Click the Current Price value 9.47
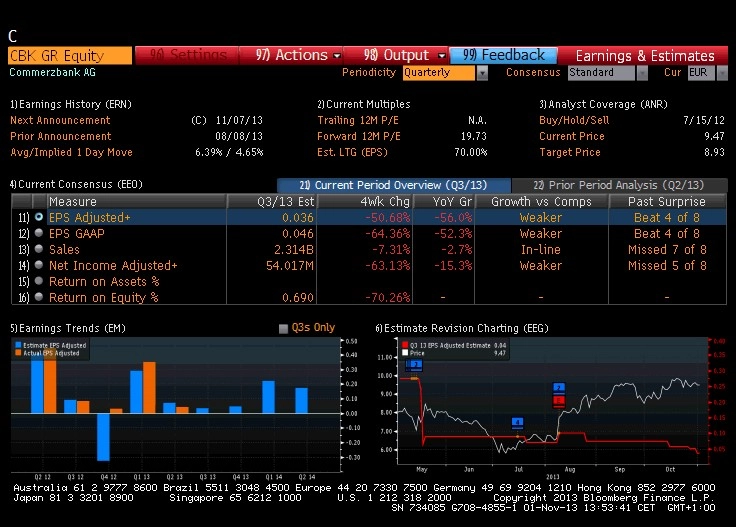The image size is (736, 527). tap(714, 136)
